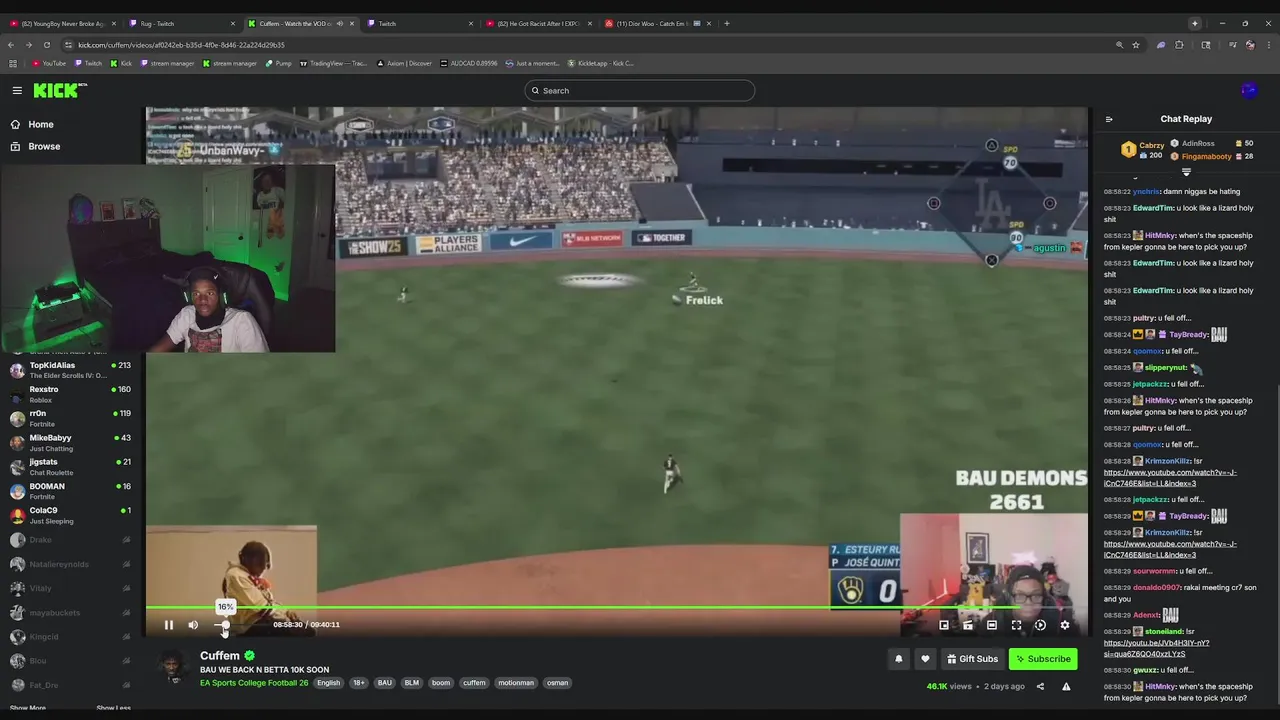Image resolution: width=1280 pixels, height=720 pixels.
Task: Switch to YoungBoy Never Broke Again tab
Action: click(62, 23)
